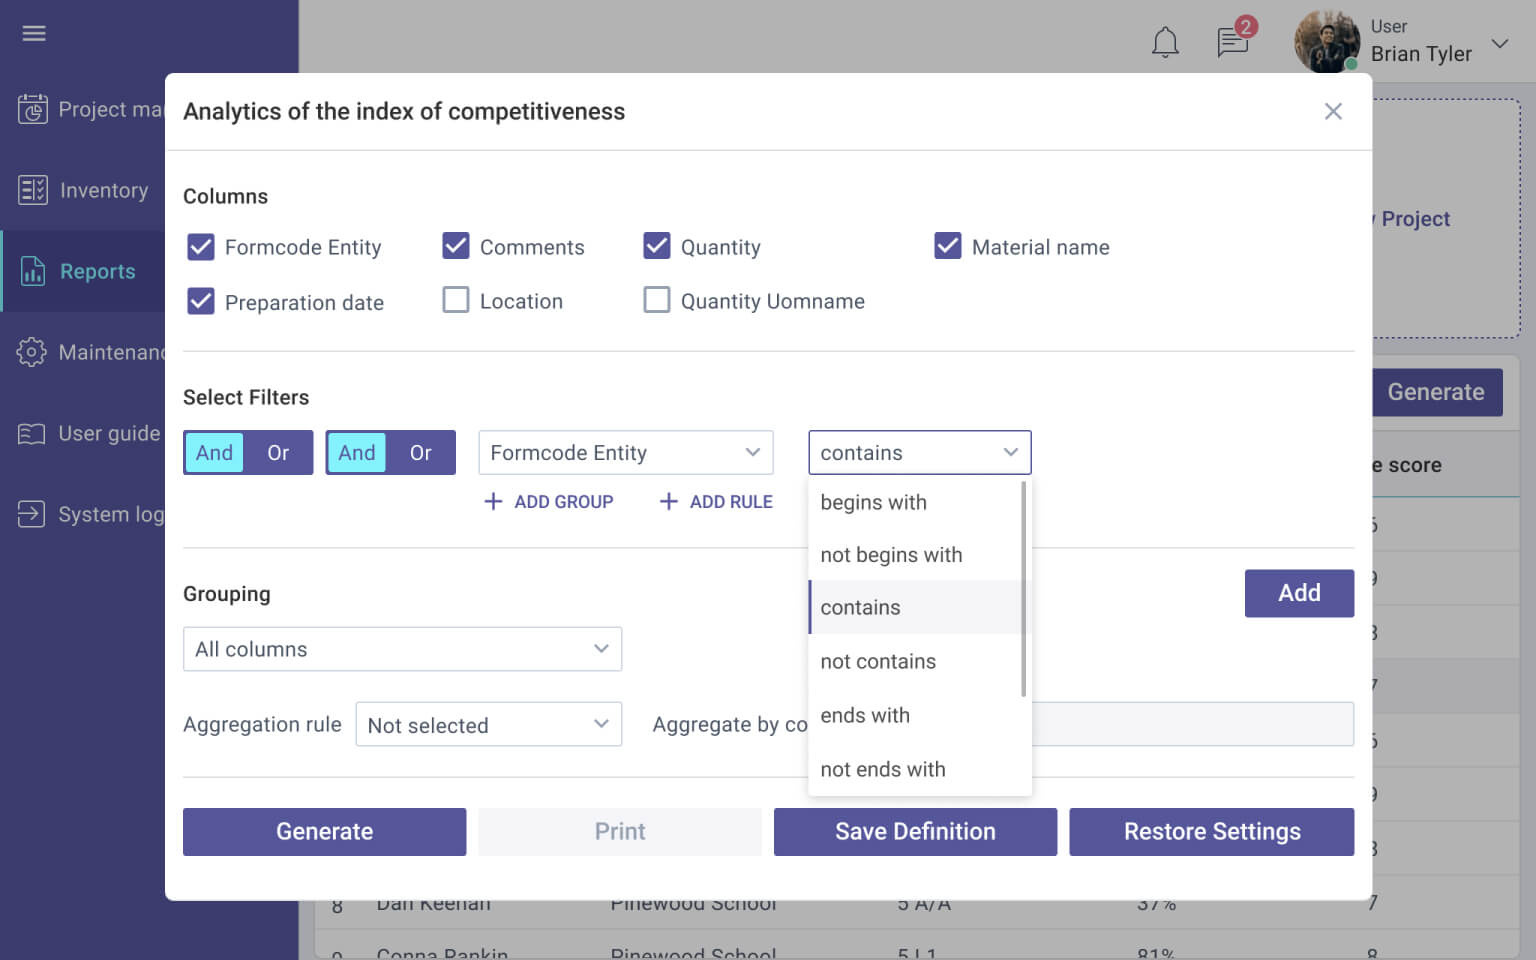Image resolution: width=1536 pixels, height=960 pixels.
Task: Check the Quantity Uomname checkbox
Action: click(657, 300)
